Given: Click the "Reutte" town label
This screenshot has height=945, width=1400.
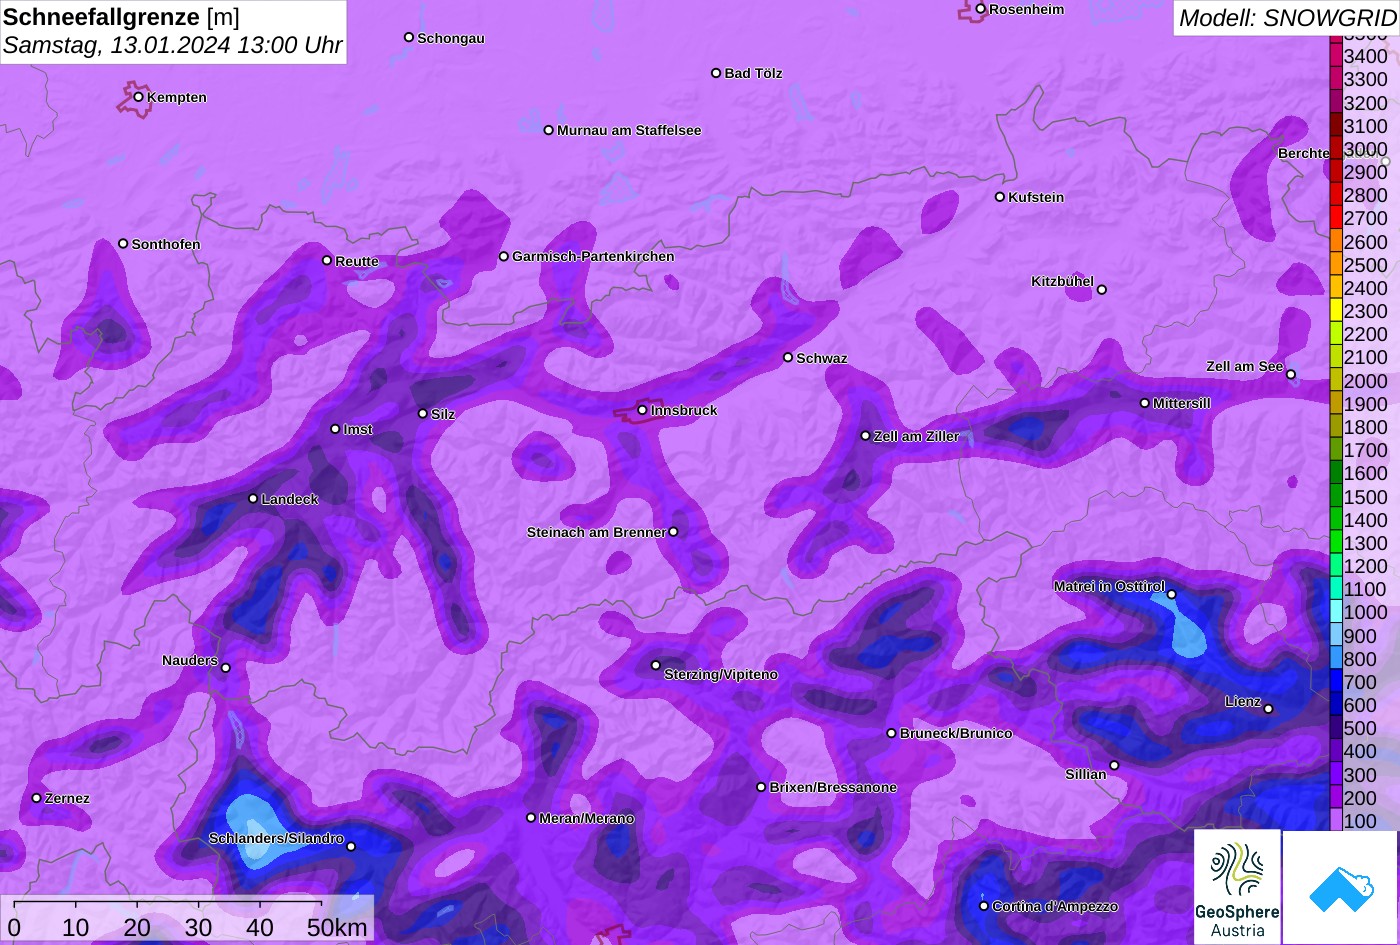Looking at the screenshot, I should tap(357, 261).
